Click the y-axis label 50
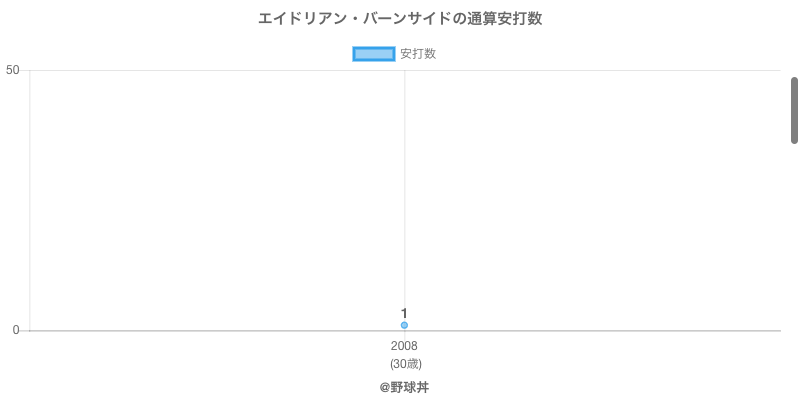Viewport: 800px width, 400px height. pyautogui.click(x=13, y=70)
